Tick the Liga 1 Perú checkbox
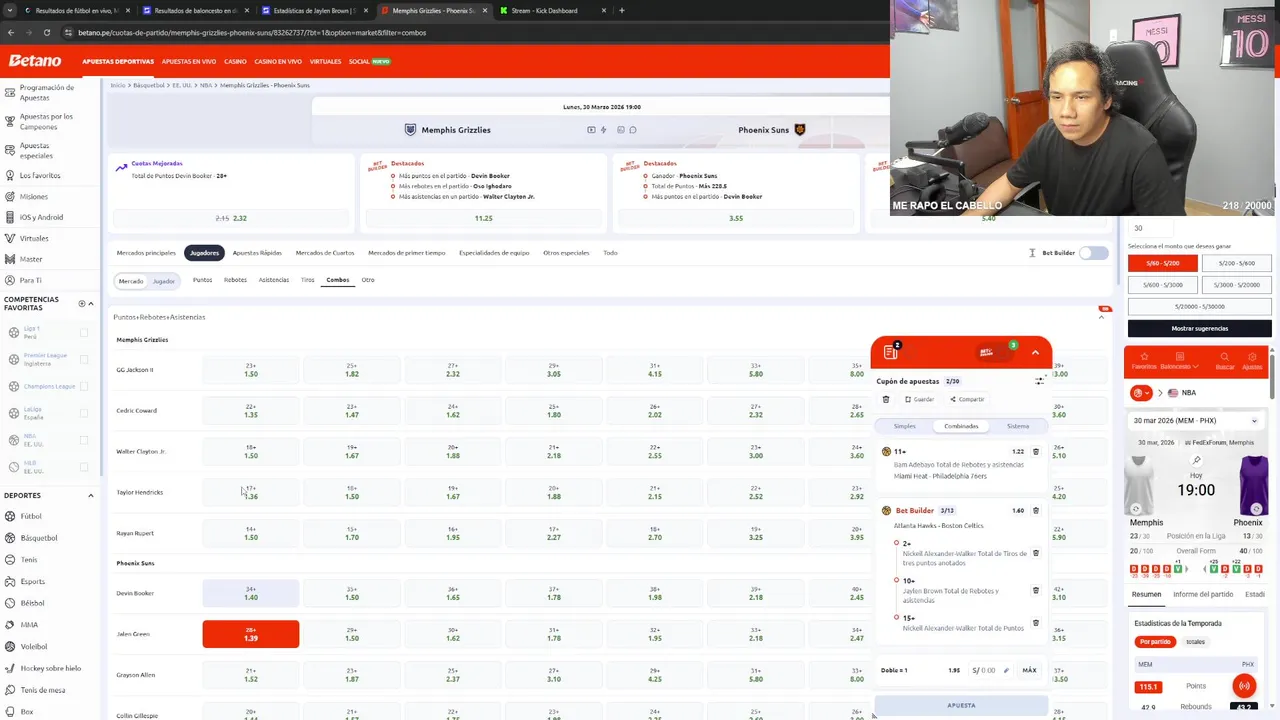This screenshot has height=720, width=1280. click(x=84, y=333)
